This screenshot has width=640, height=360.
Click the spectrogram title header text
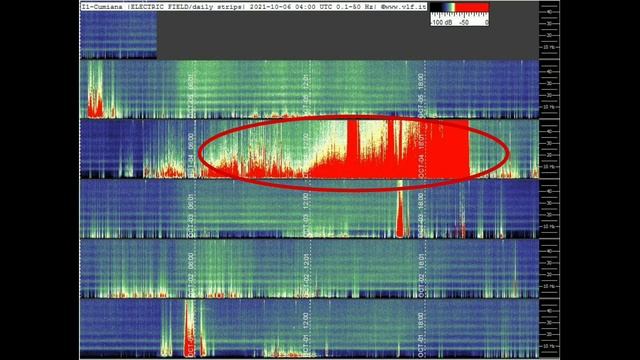point(253,7)
